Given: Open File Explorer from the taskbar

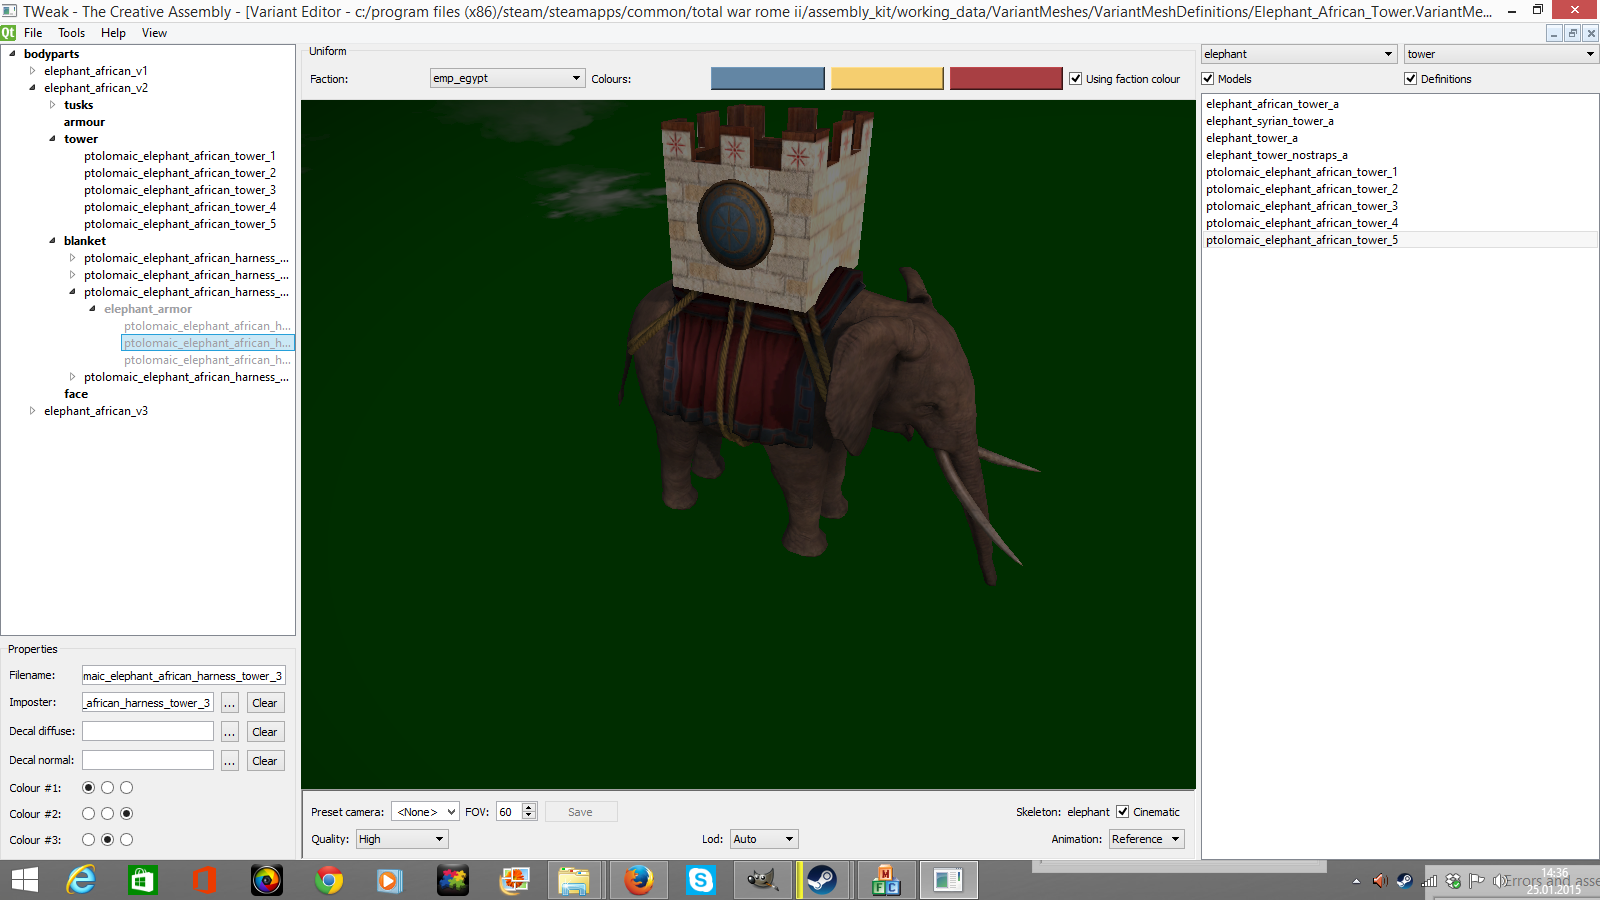Looking at the screenshot, I should [x=574, y=880].
